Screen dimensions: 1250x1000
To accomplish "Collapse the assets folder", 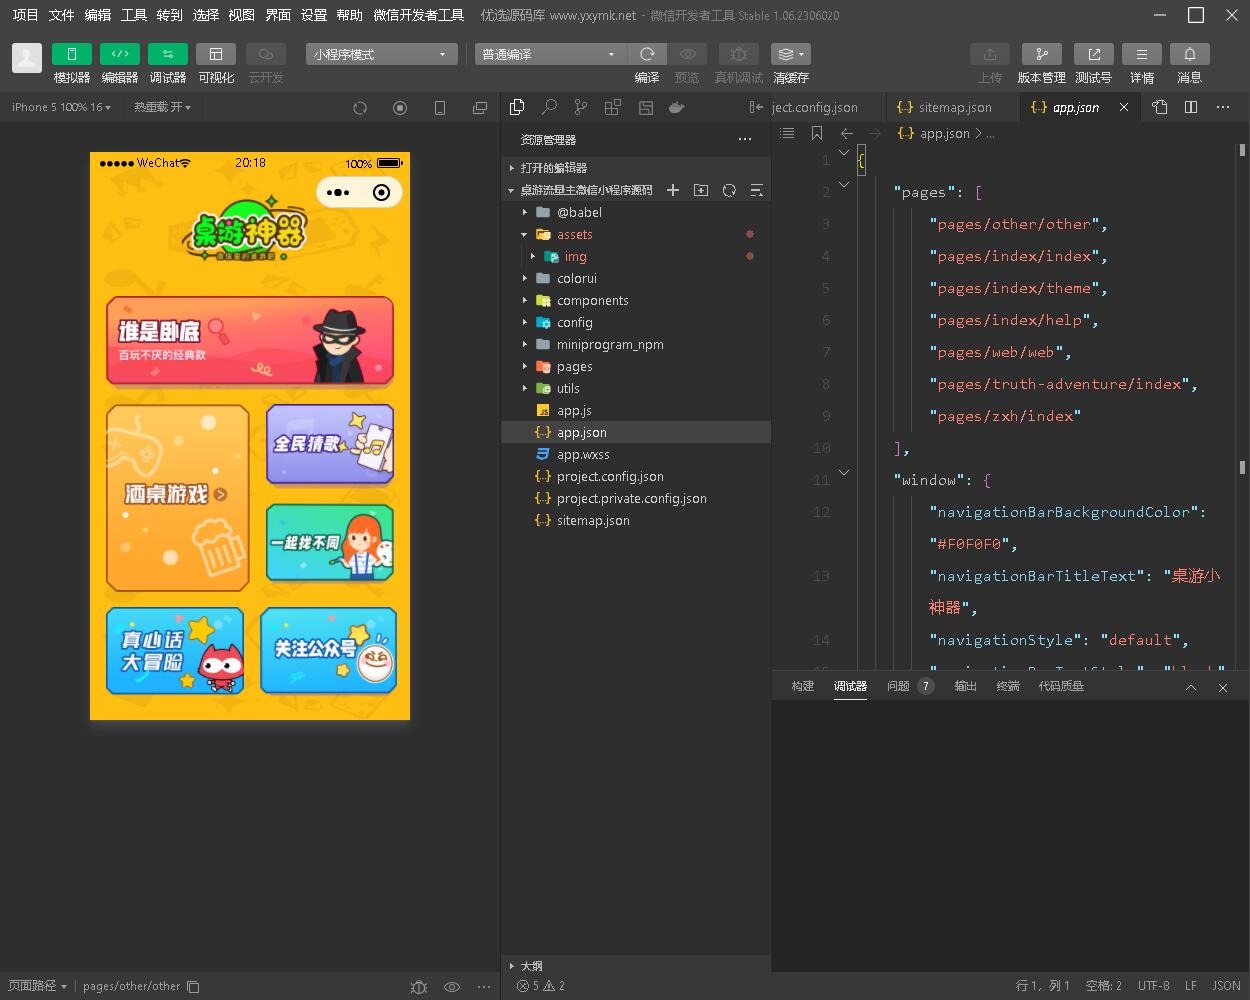I will coord(636,234).
